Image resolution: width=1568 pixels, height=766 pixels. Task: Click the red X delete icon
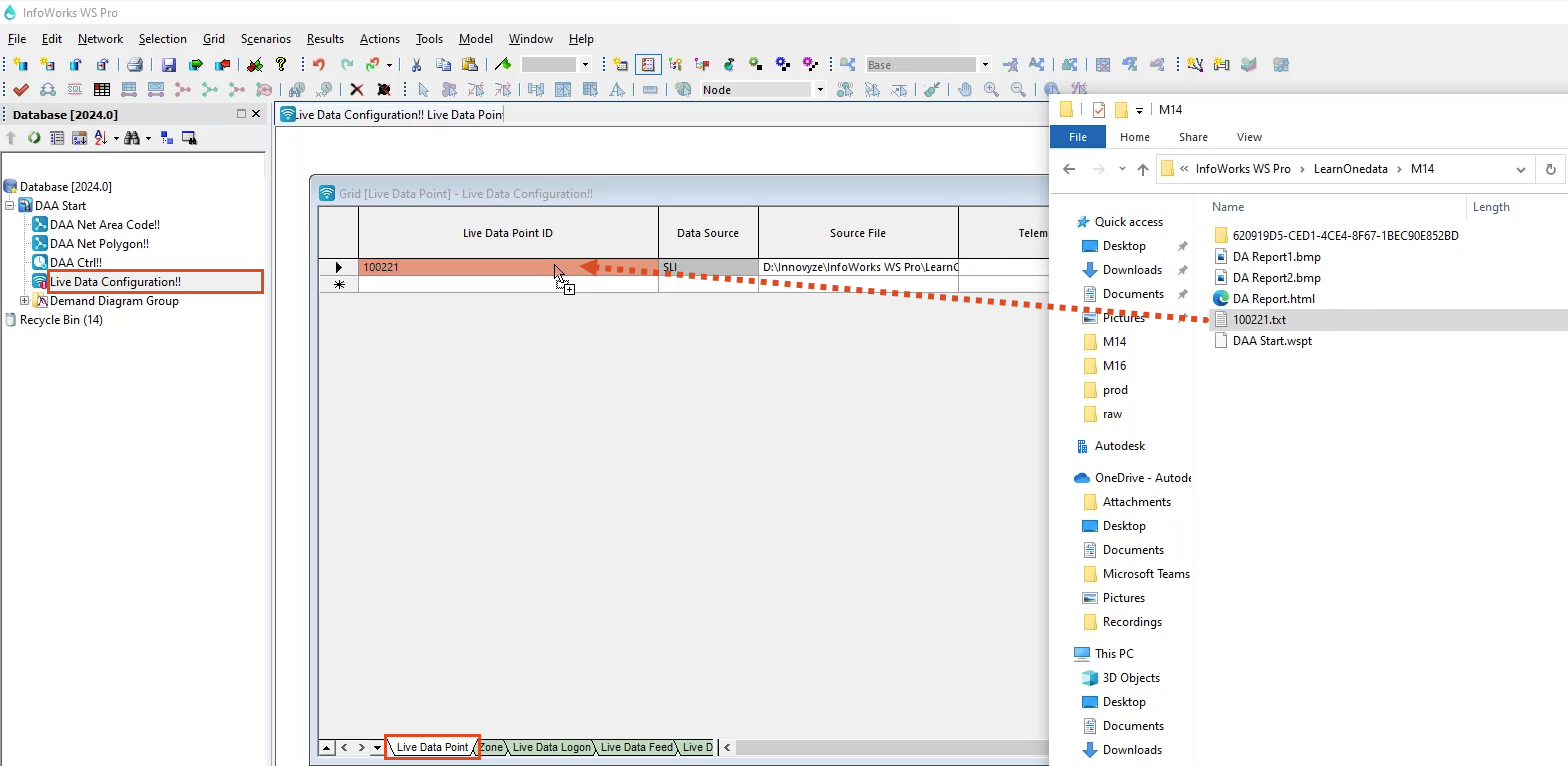[356, 90]
